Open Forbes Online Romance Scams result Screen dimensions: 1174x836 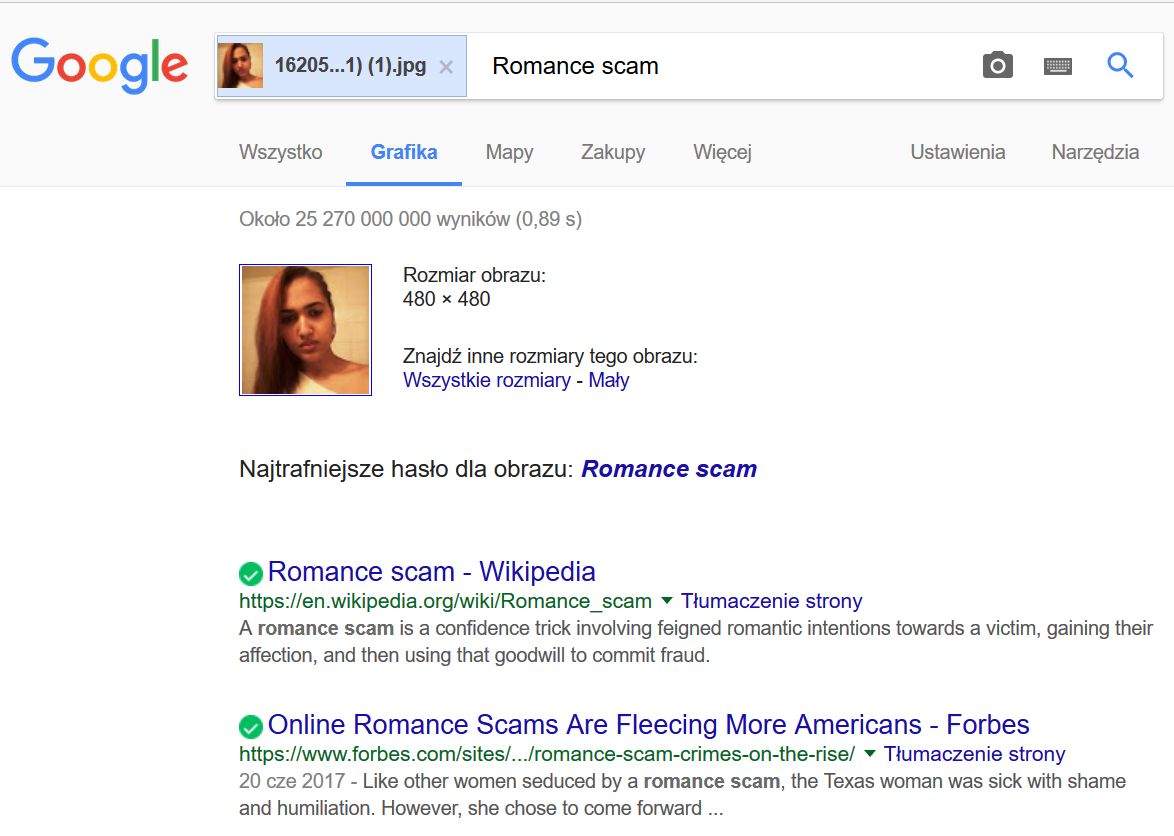point(648,724)
